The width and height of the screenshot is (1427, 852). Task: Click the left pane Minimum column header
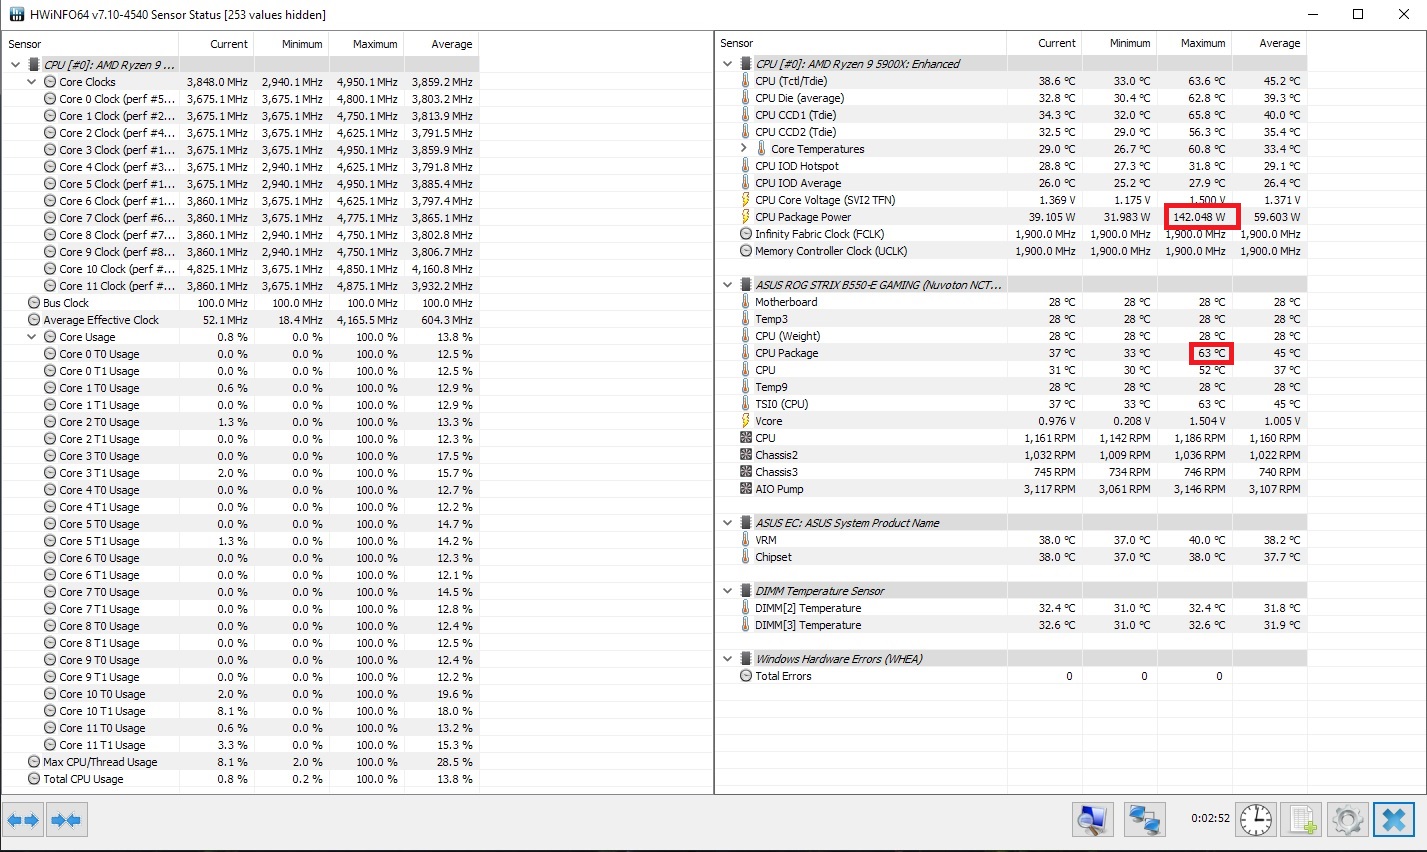click(x=291, y=44)
